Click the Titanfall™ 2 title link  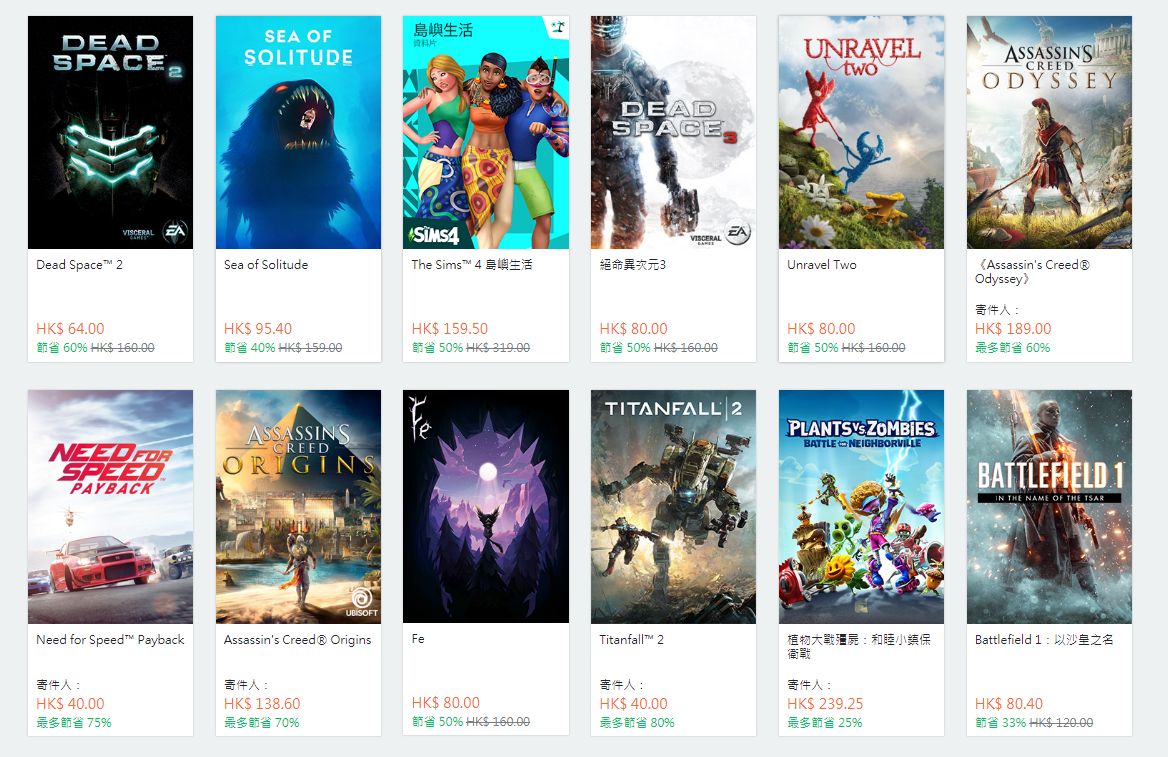[x=632, y=639]
